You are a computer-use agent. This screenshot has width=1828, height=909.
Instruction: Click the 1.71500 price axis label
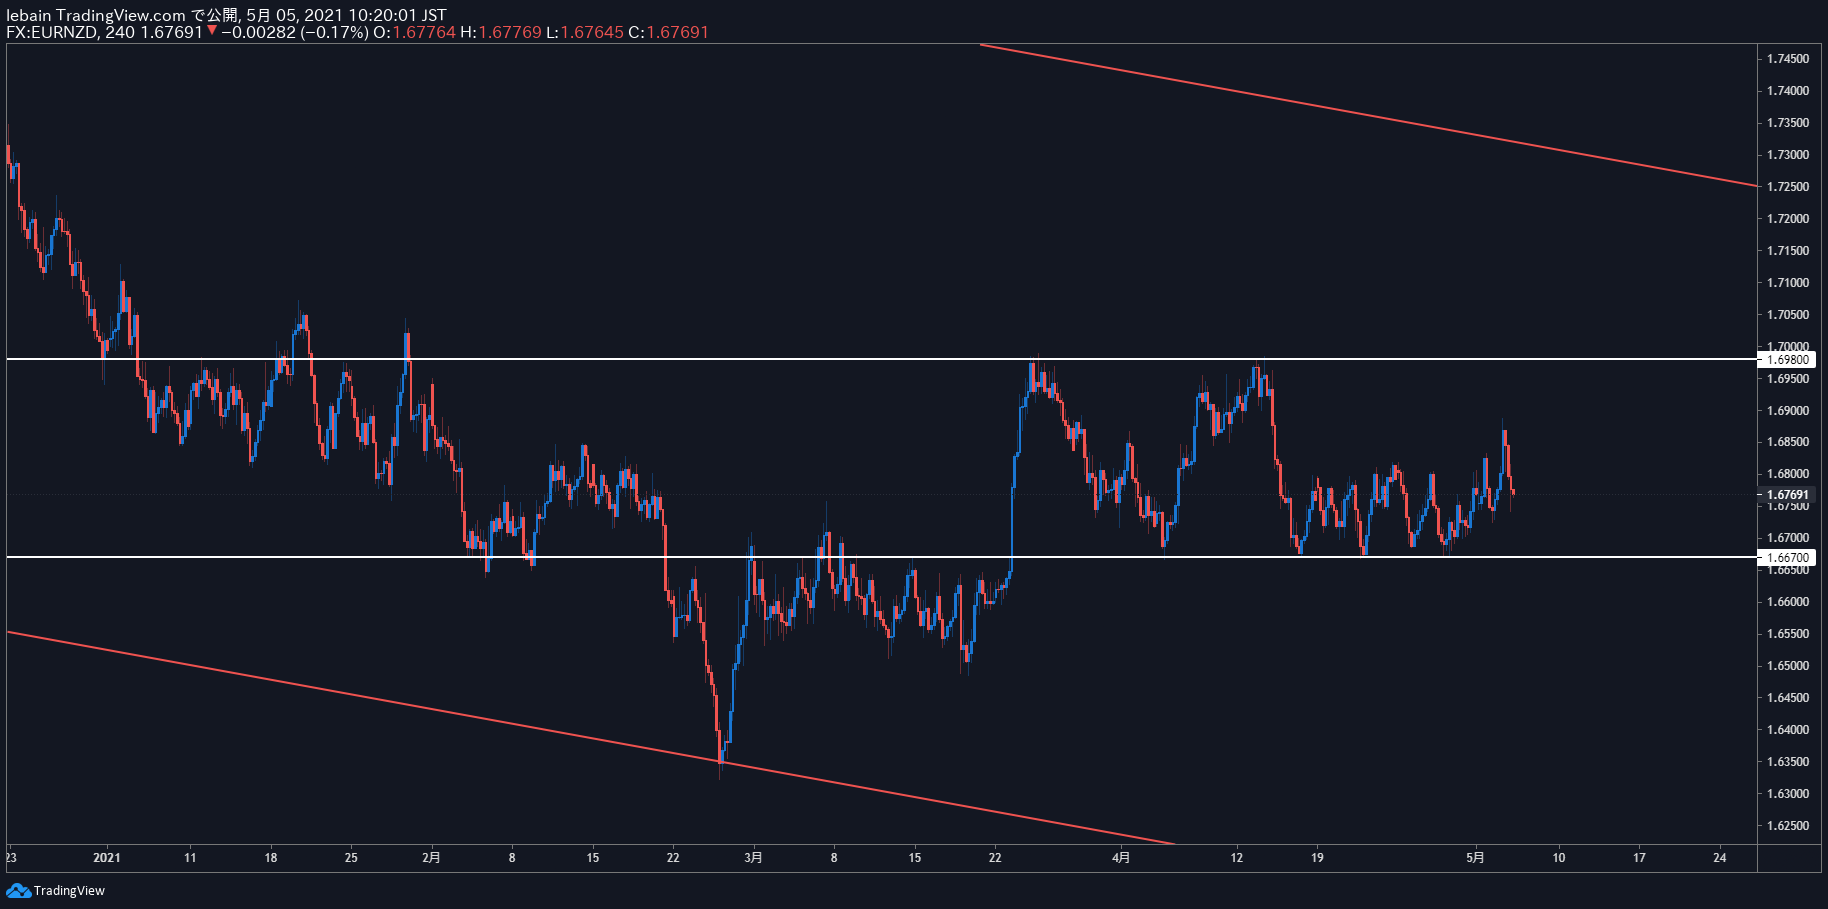(x=1788, y=251)
